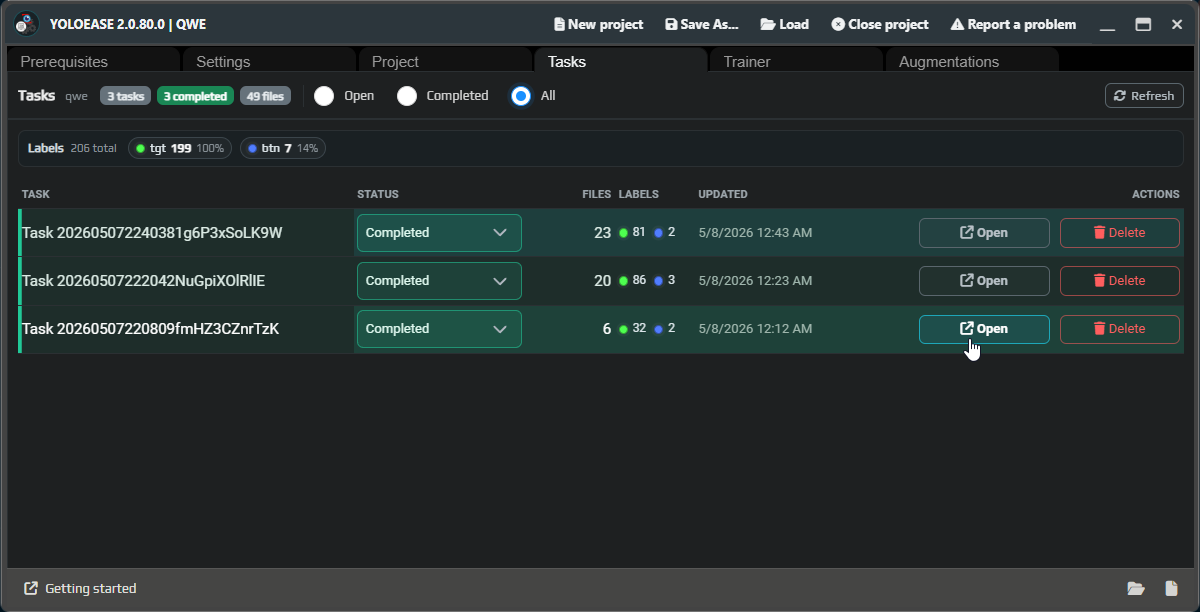The image size is (1200, 612).
Task: Click the files count 23
Action: (x=602, y=233)
